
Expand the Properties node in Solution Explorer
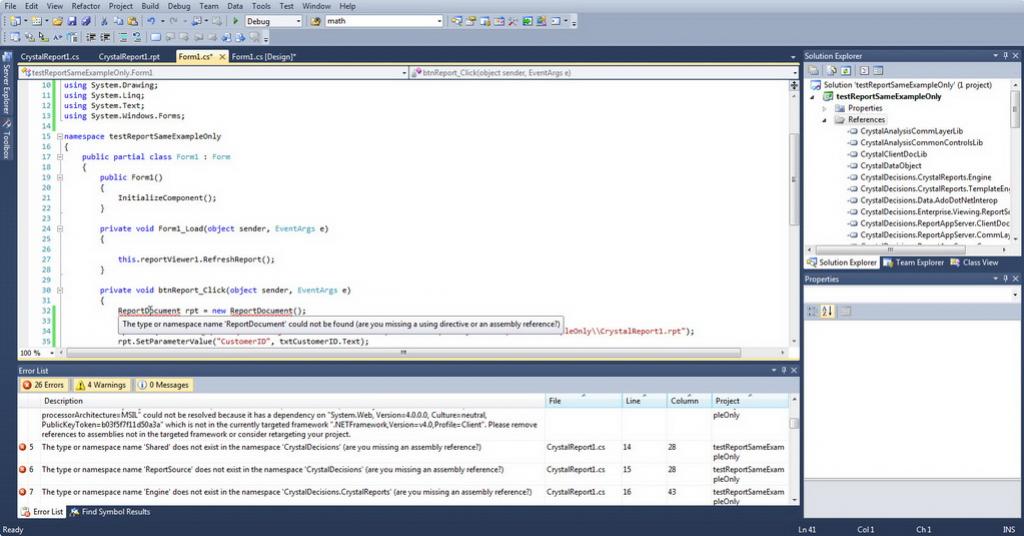(x=824, y=108)
